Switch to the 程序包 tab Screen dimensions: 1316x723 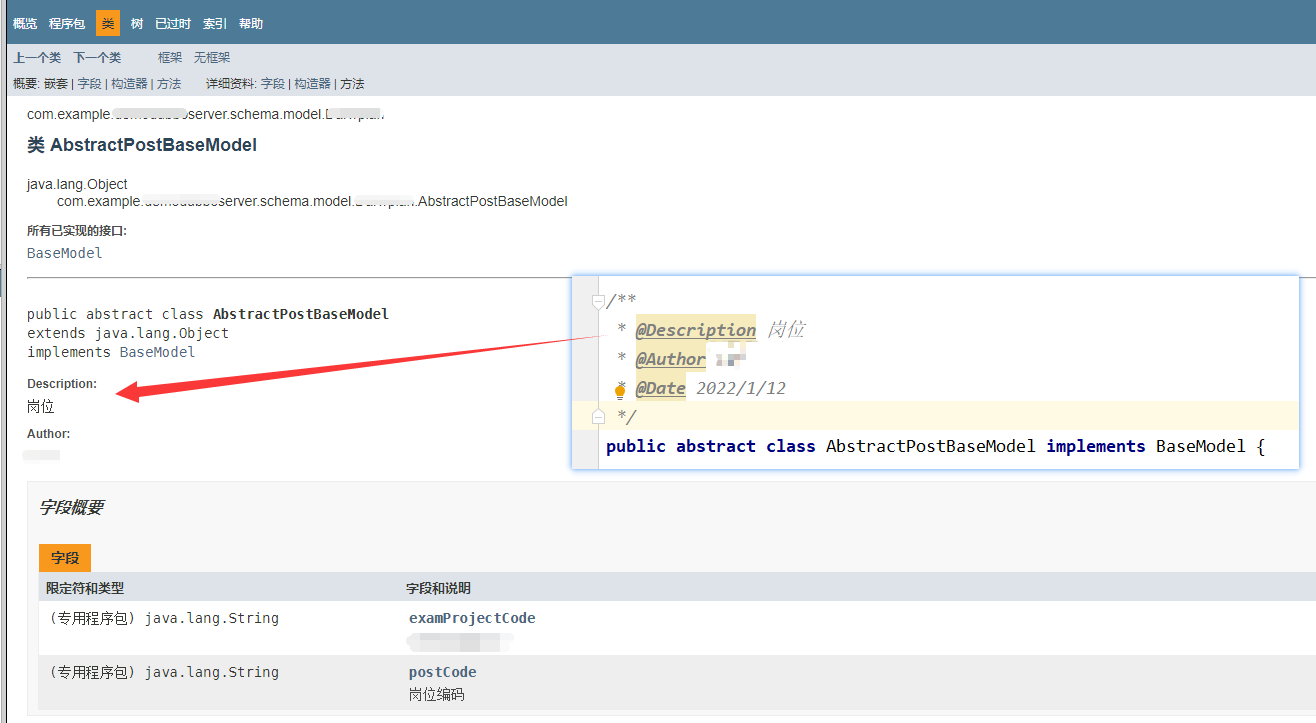[x=66, y=22]
